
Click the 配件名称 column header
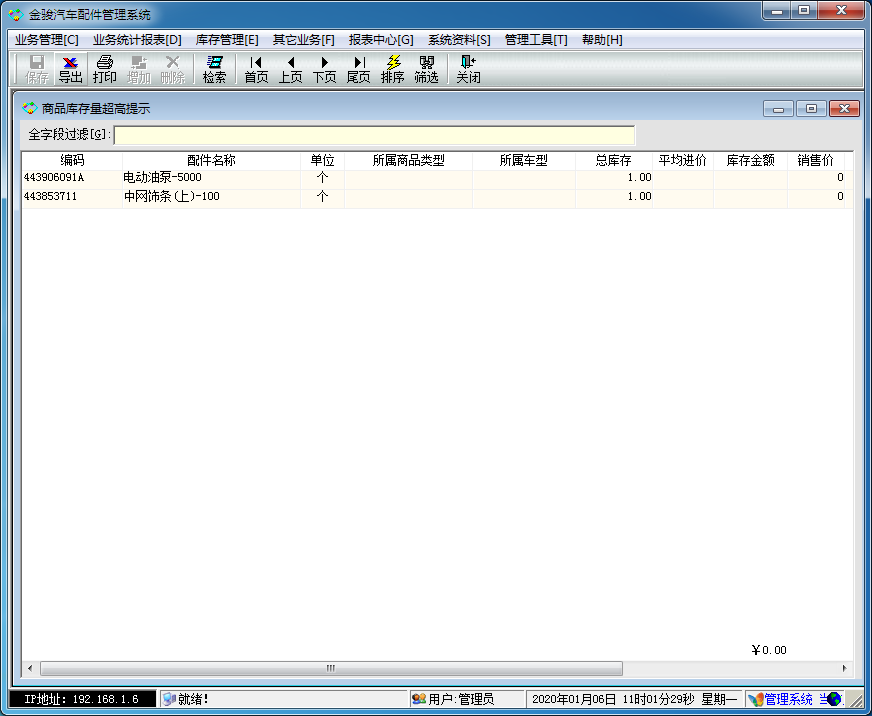(211, 161)
